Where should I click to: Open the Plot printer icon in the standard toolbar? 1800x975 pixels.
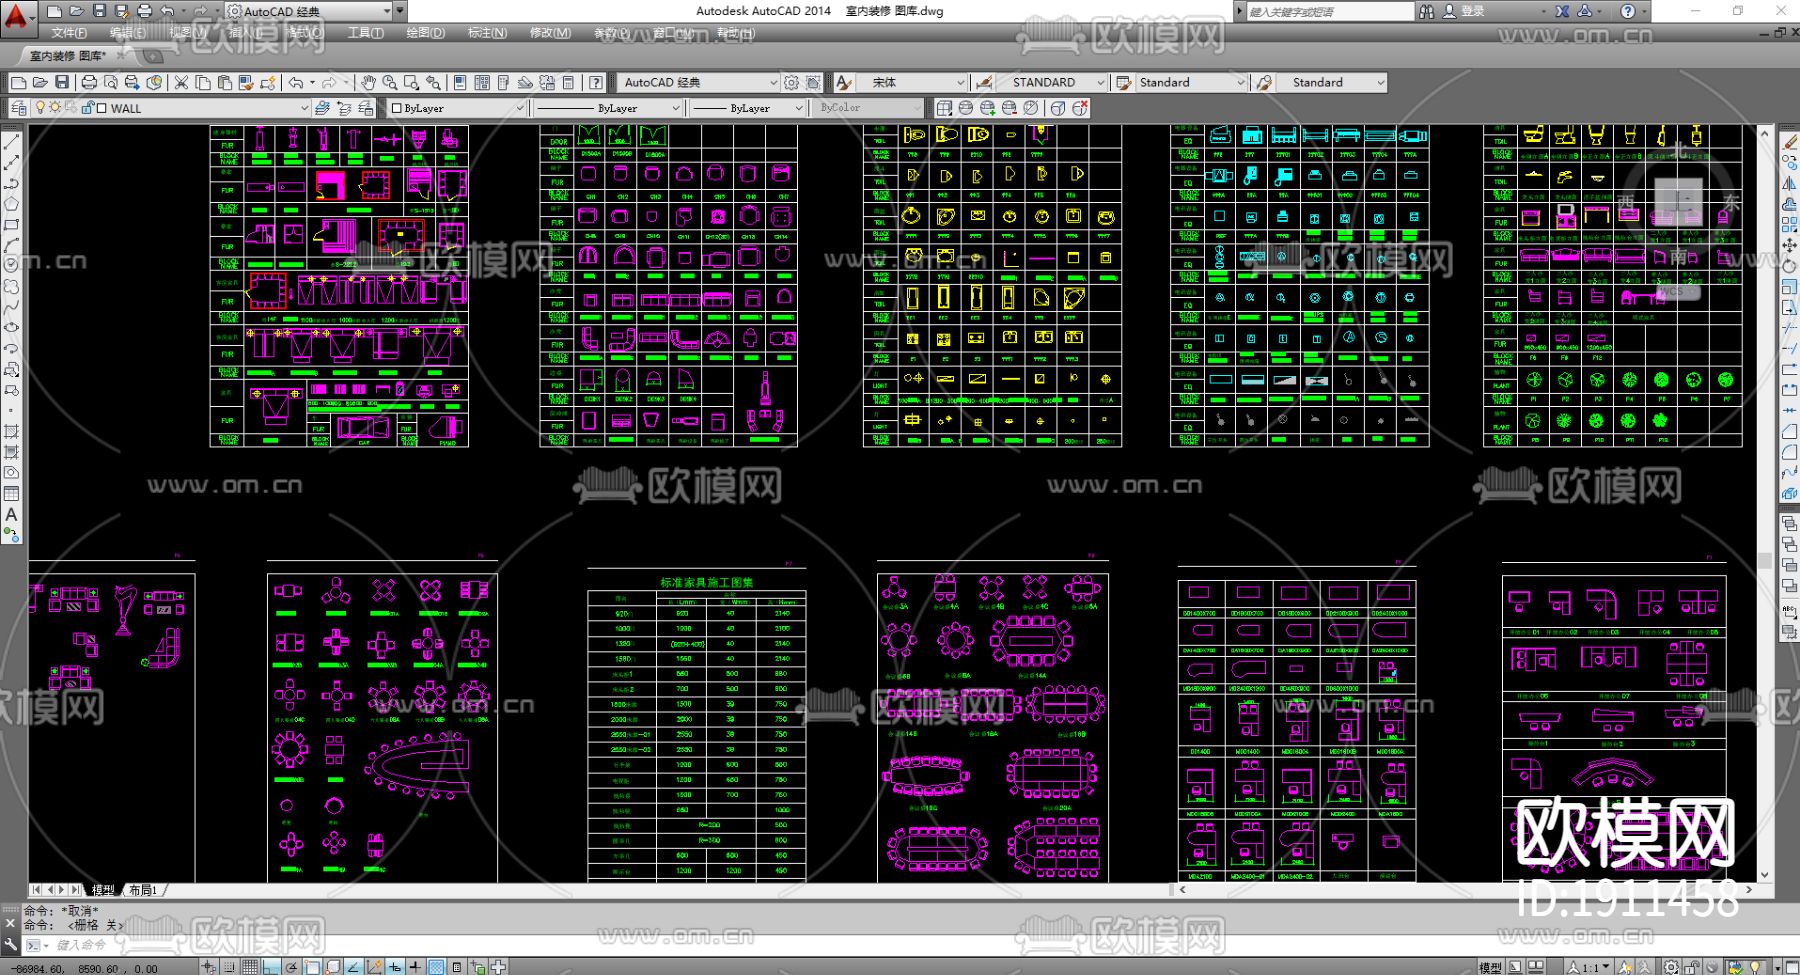pos(89,82)
